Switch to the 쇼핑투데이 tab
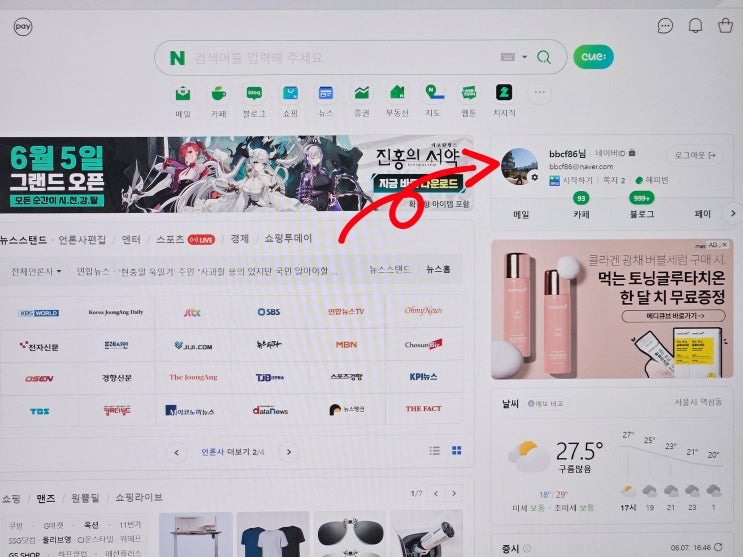Viewport: 743px width, 557px height. click(288, 238)
